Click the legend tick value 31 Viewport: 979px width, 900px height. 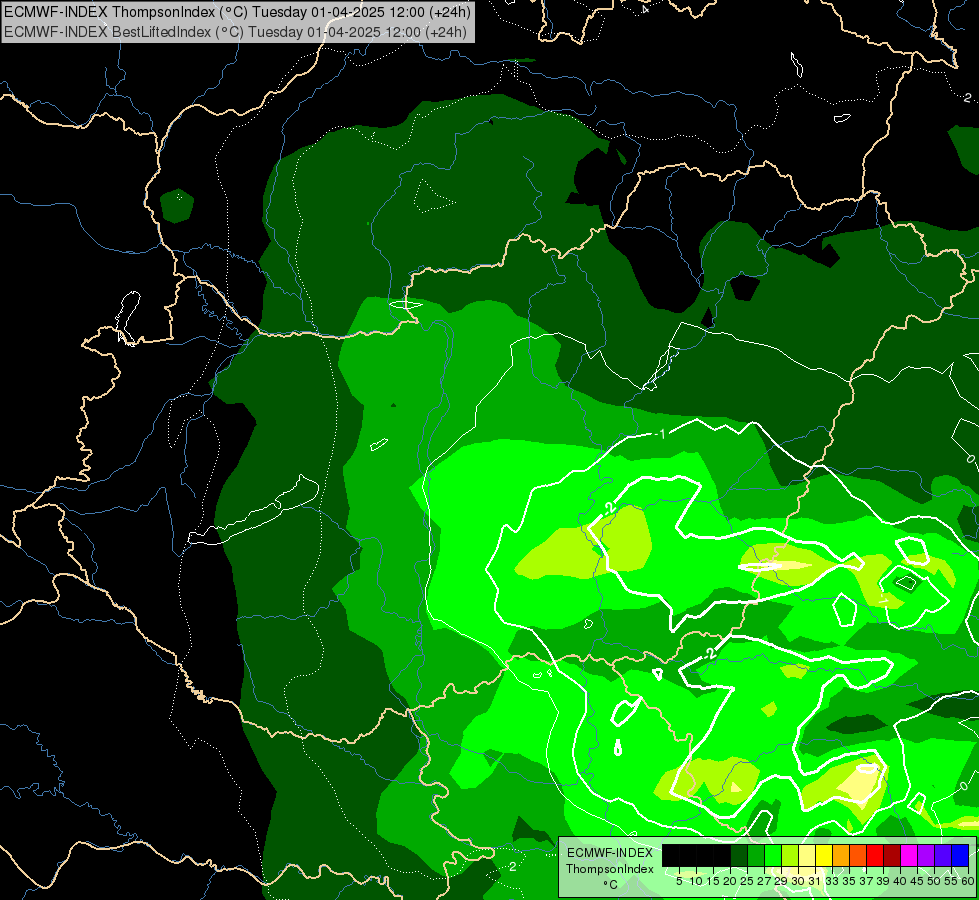815,881
